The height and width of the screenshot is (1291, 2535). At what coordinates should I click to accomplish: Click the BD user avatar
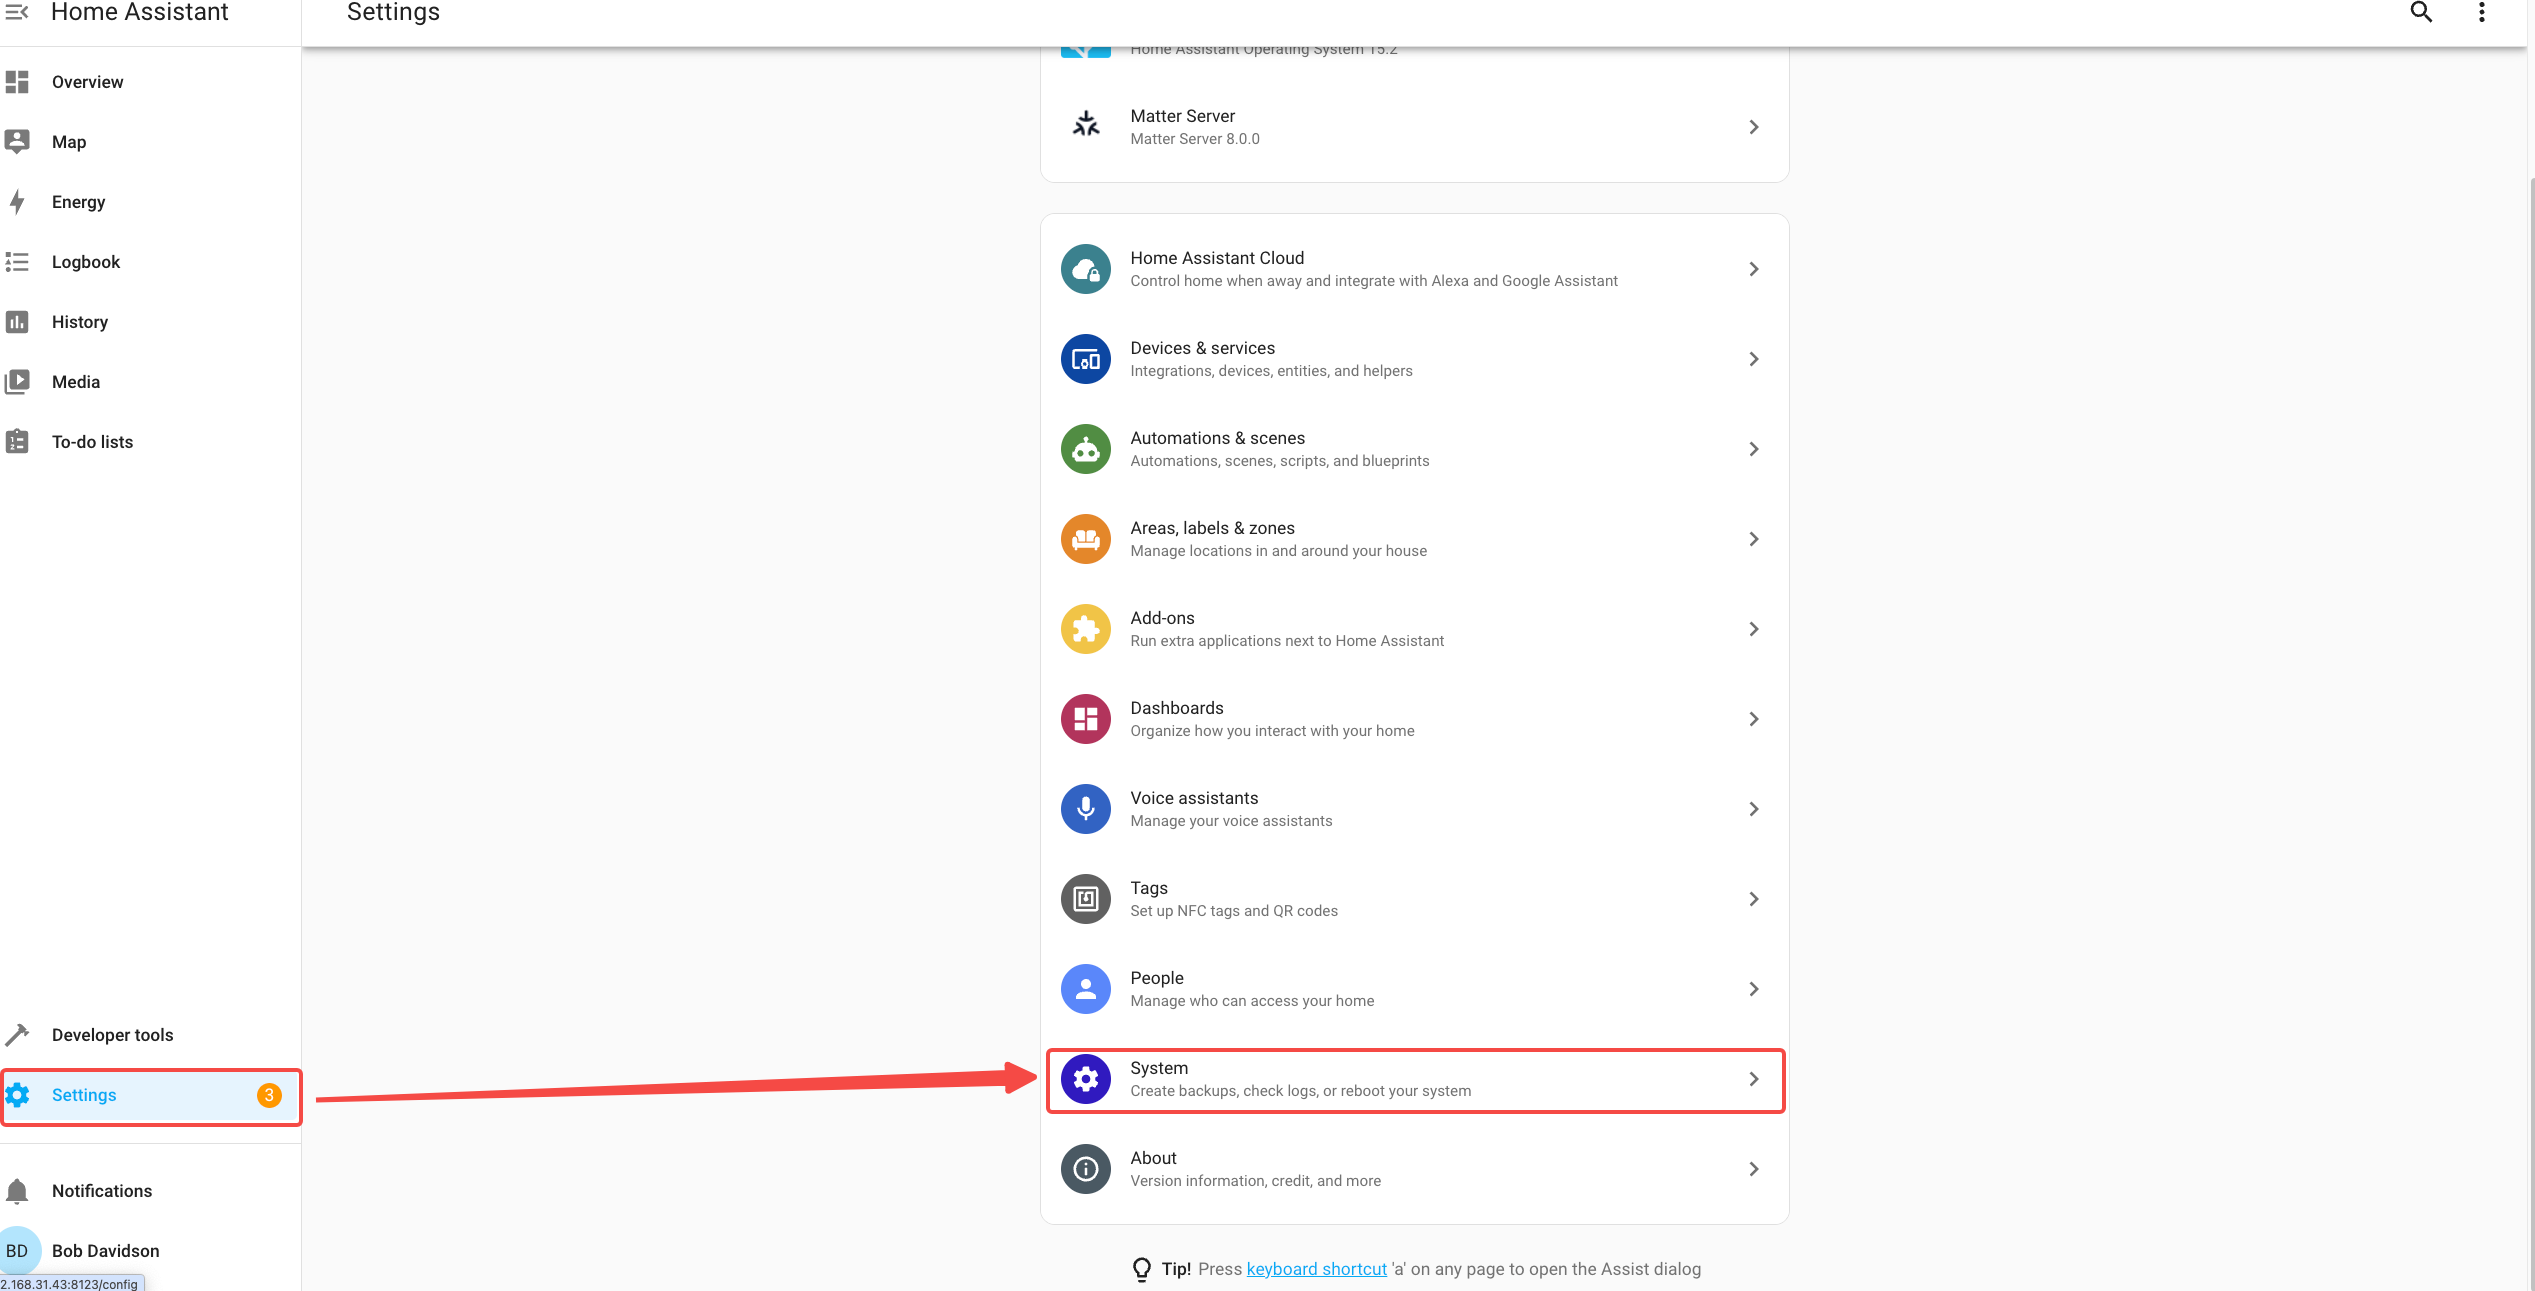point(18,1251)
